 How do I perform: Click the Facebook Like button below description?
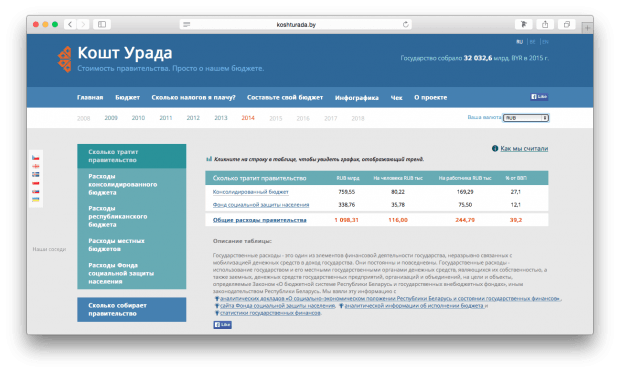click(x=223, y=325)
